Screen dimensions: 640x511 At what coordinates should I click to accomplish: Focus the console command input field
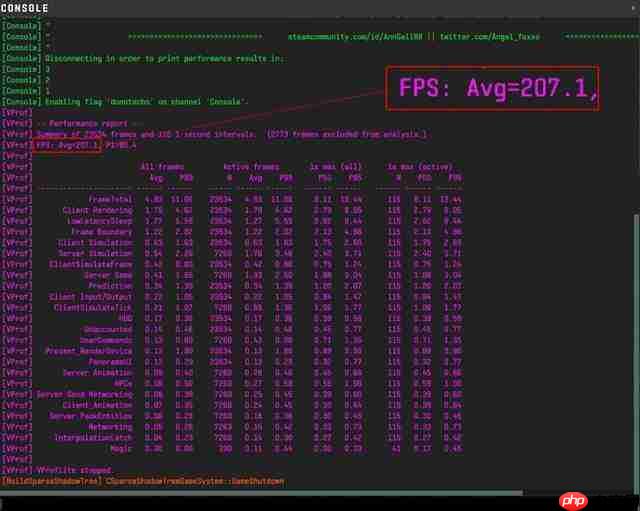point(278,503)
